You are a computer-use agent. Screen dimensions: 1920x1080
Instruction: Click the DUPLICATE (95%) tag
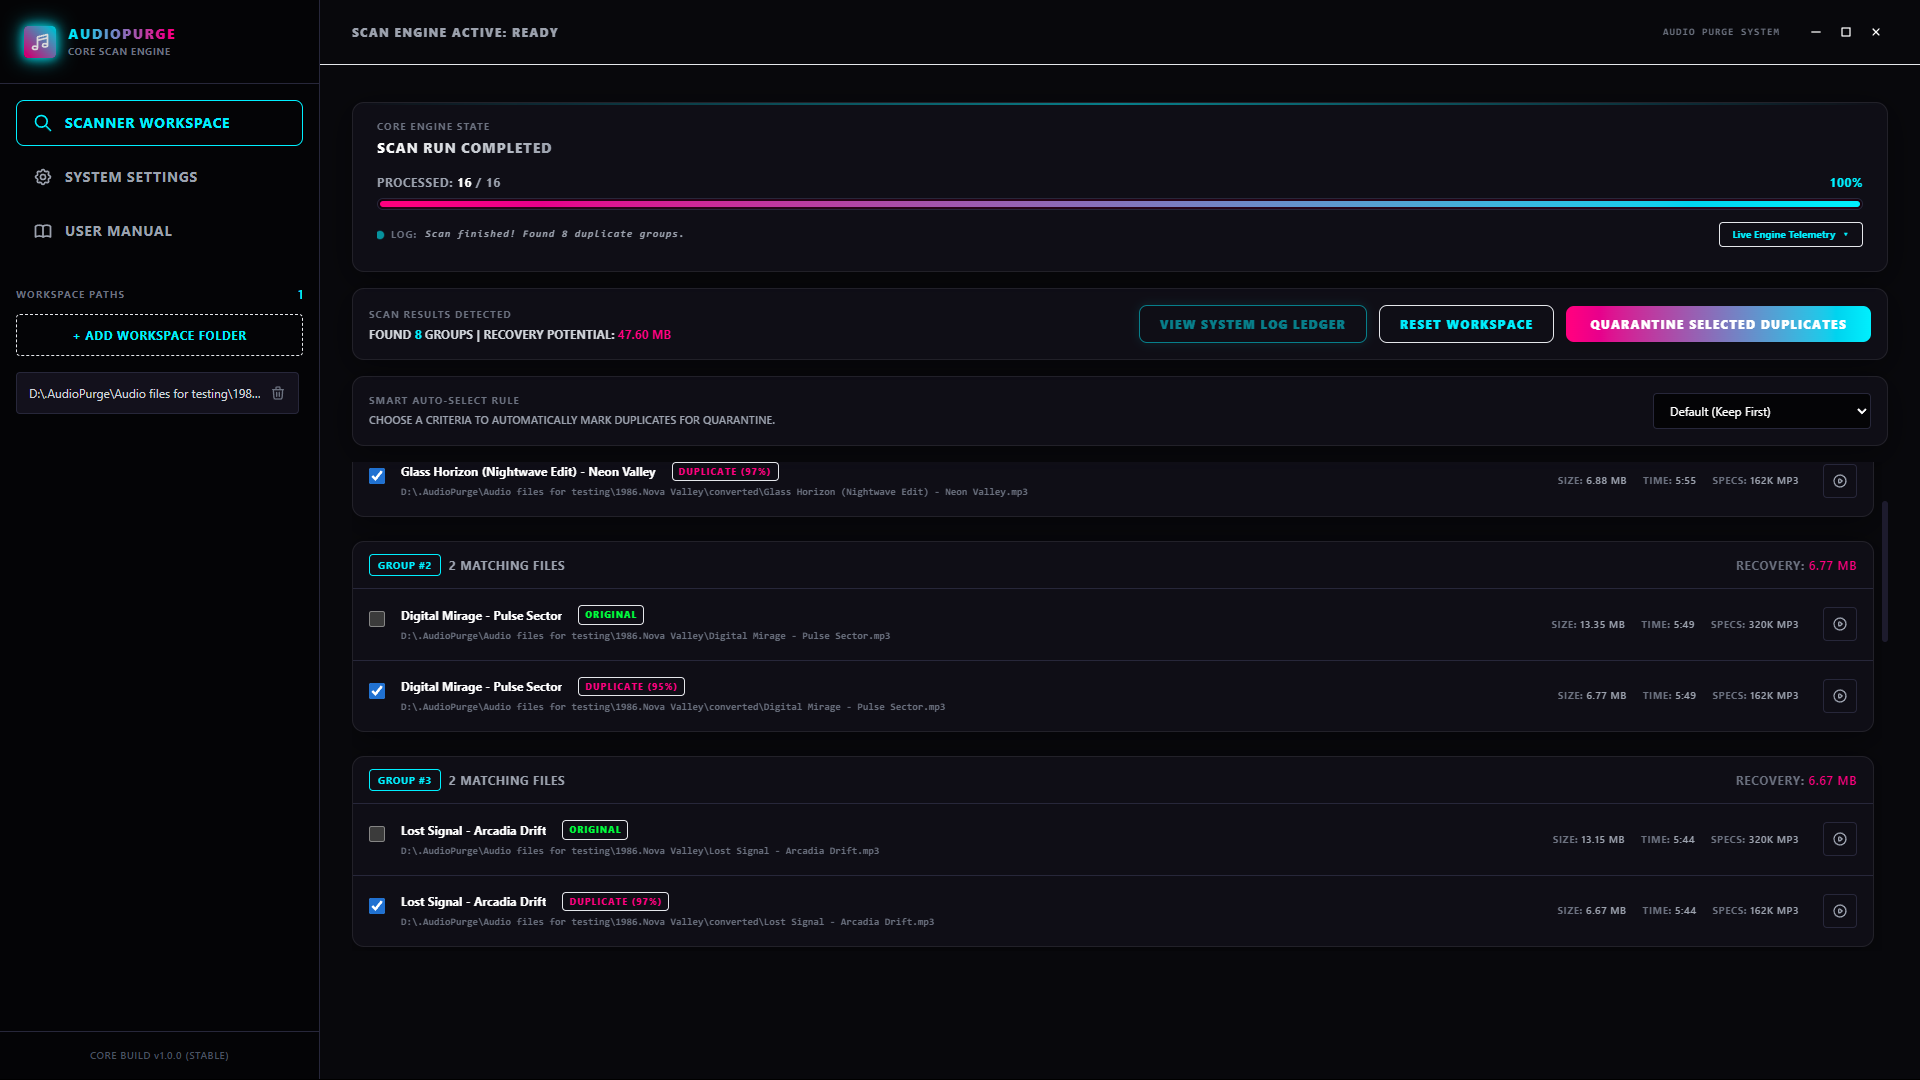631,687
